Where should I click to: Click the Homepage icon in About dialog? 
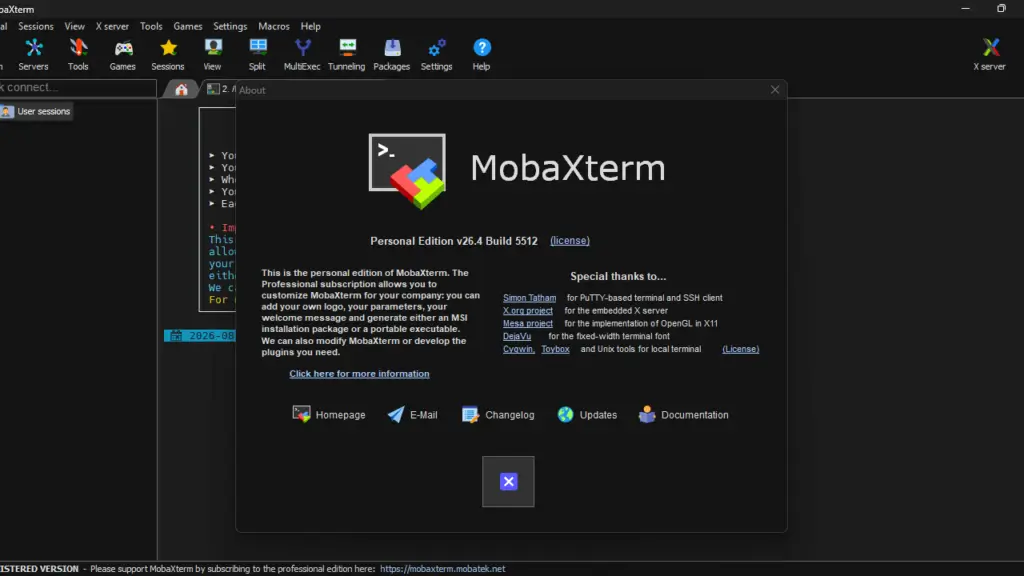pos(301,415)
